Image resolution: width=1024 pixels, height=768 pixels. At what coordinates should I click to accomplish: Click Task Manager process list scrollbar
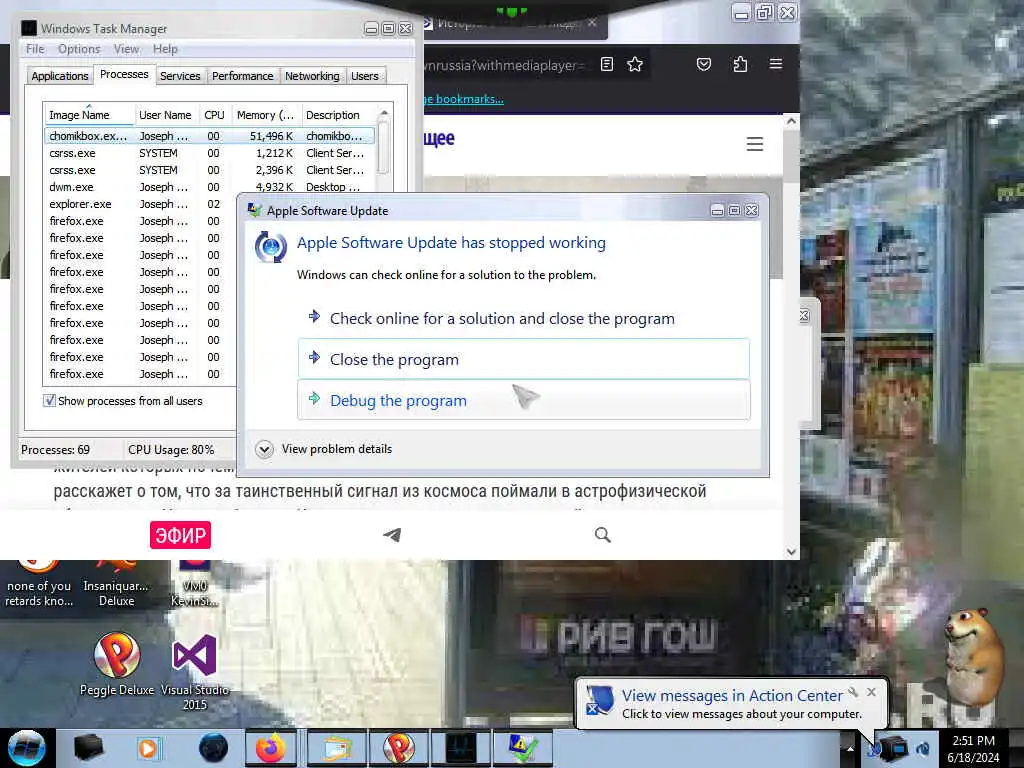pos(384,148)
